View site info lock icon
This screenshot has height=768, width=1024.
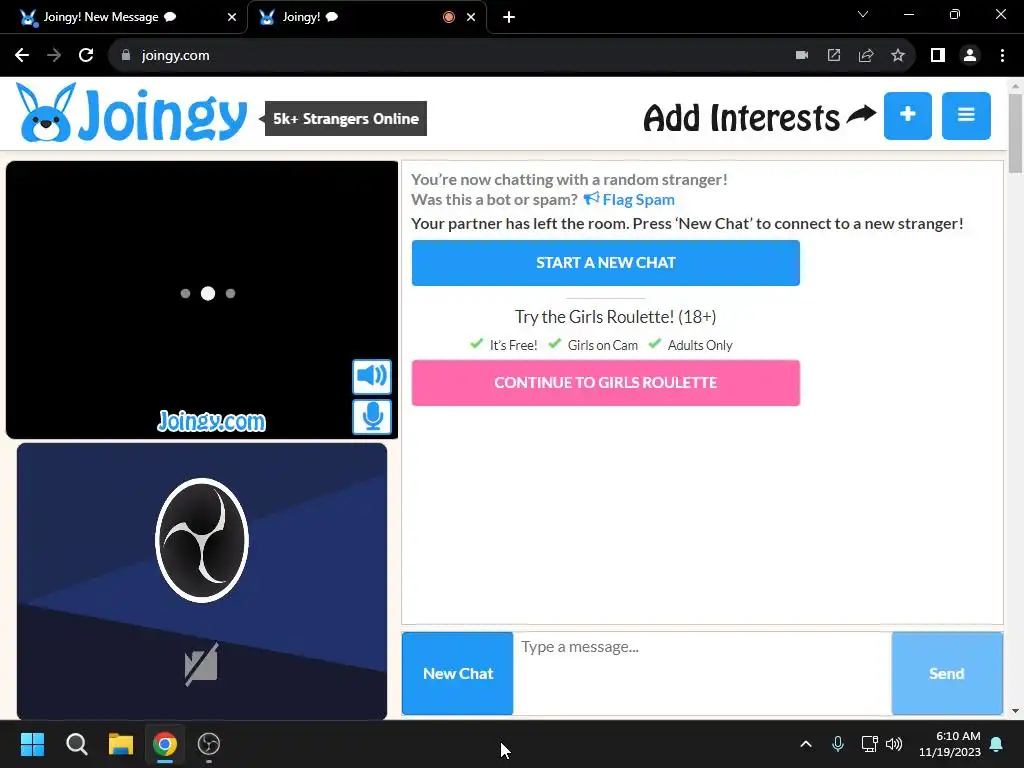click(126, 56)
